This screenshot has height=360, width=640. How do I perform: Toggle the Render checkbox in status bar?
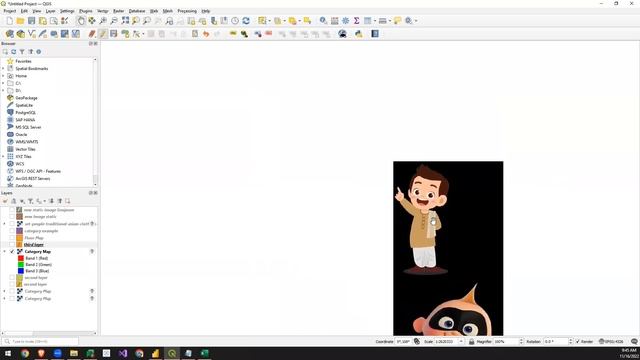[578, 341]
